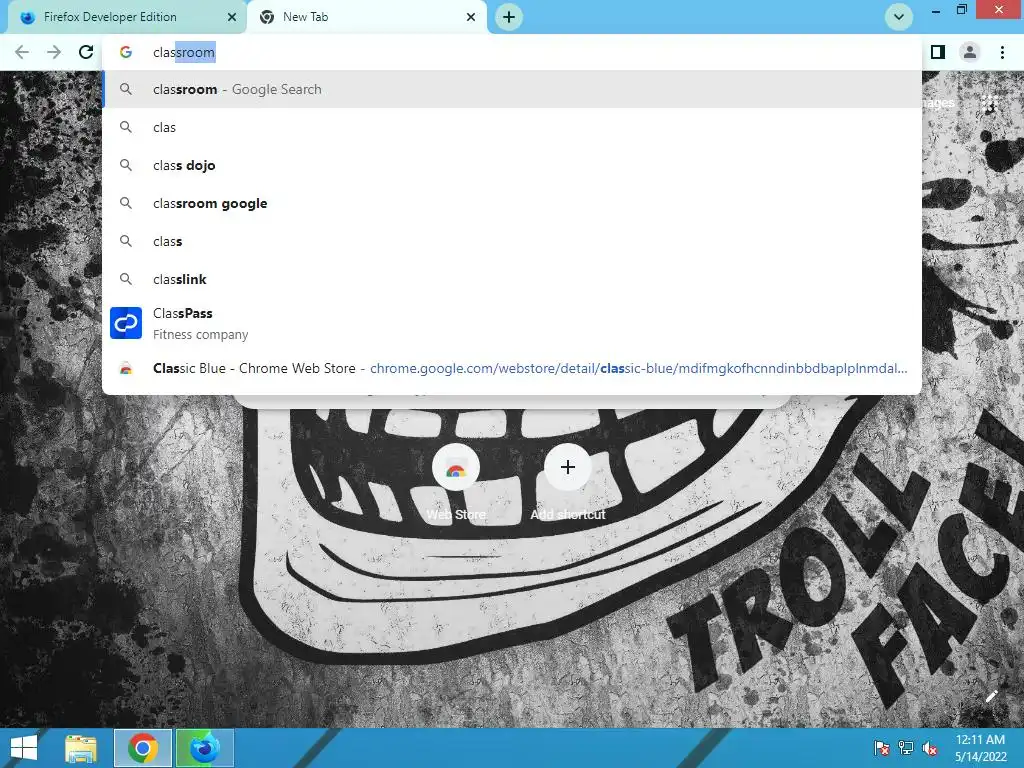Go back with the back arrow

click(x=22, y=52)
